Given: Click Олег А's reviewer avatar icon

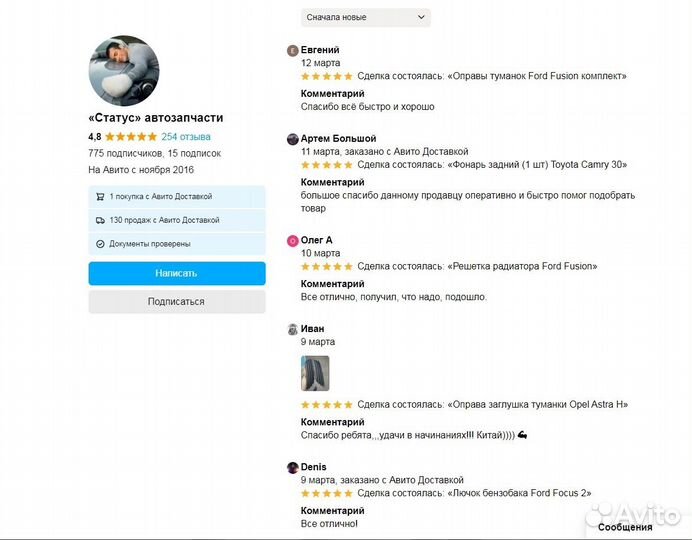Looking at the screenshot, I should (x=292, y=241).
